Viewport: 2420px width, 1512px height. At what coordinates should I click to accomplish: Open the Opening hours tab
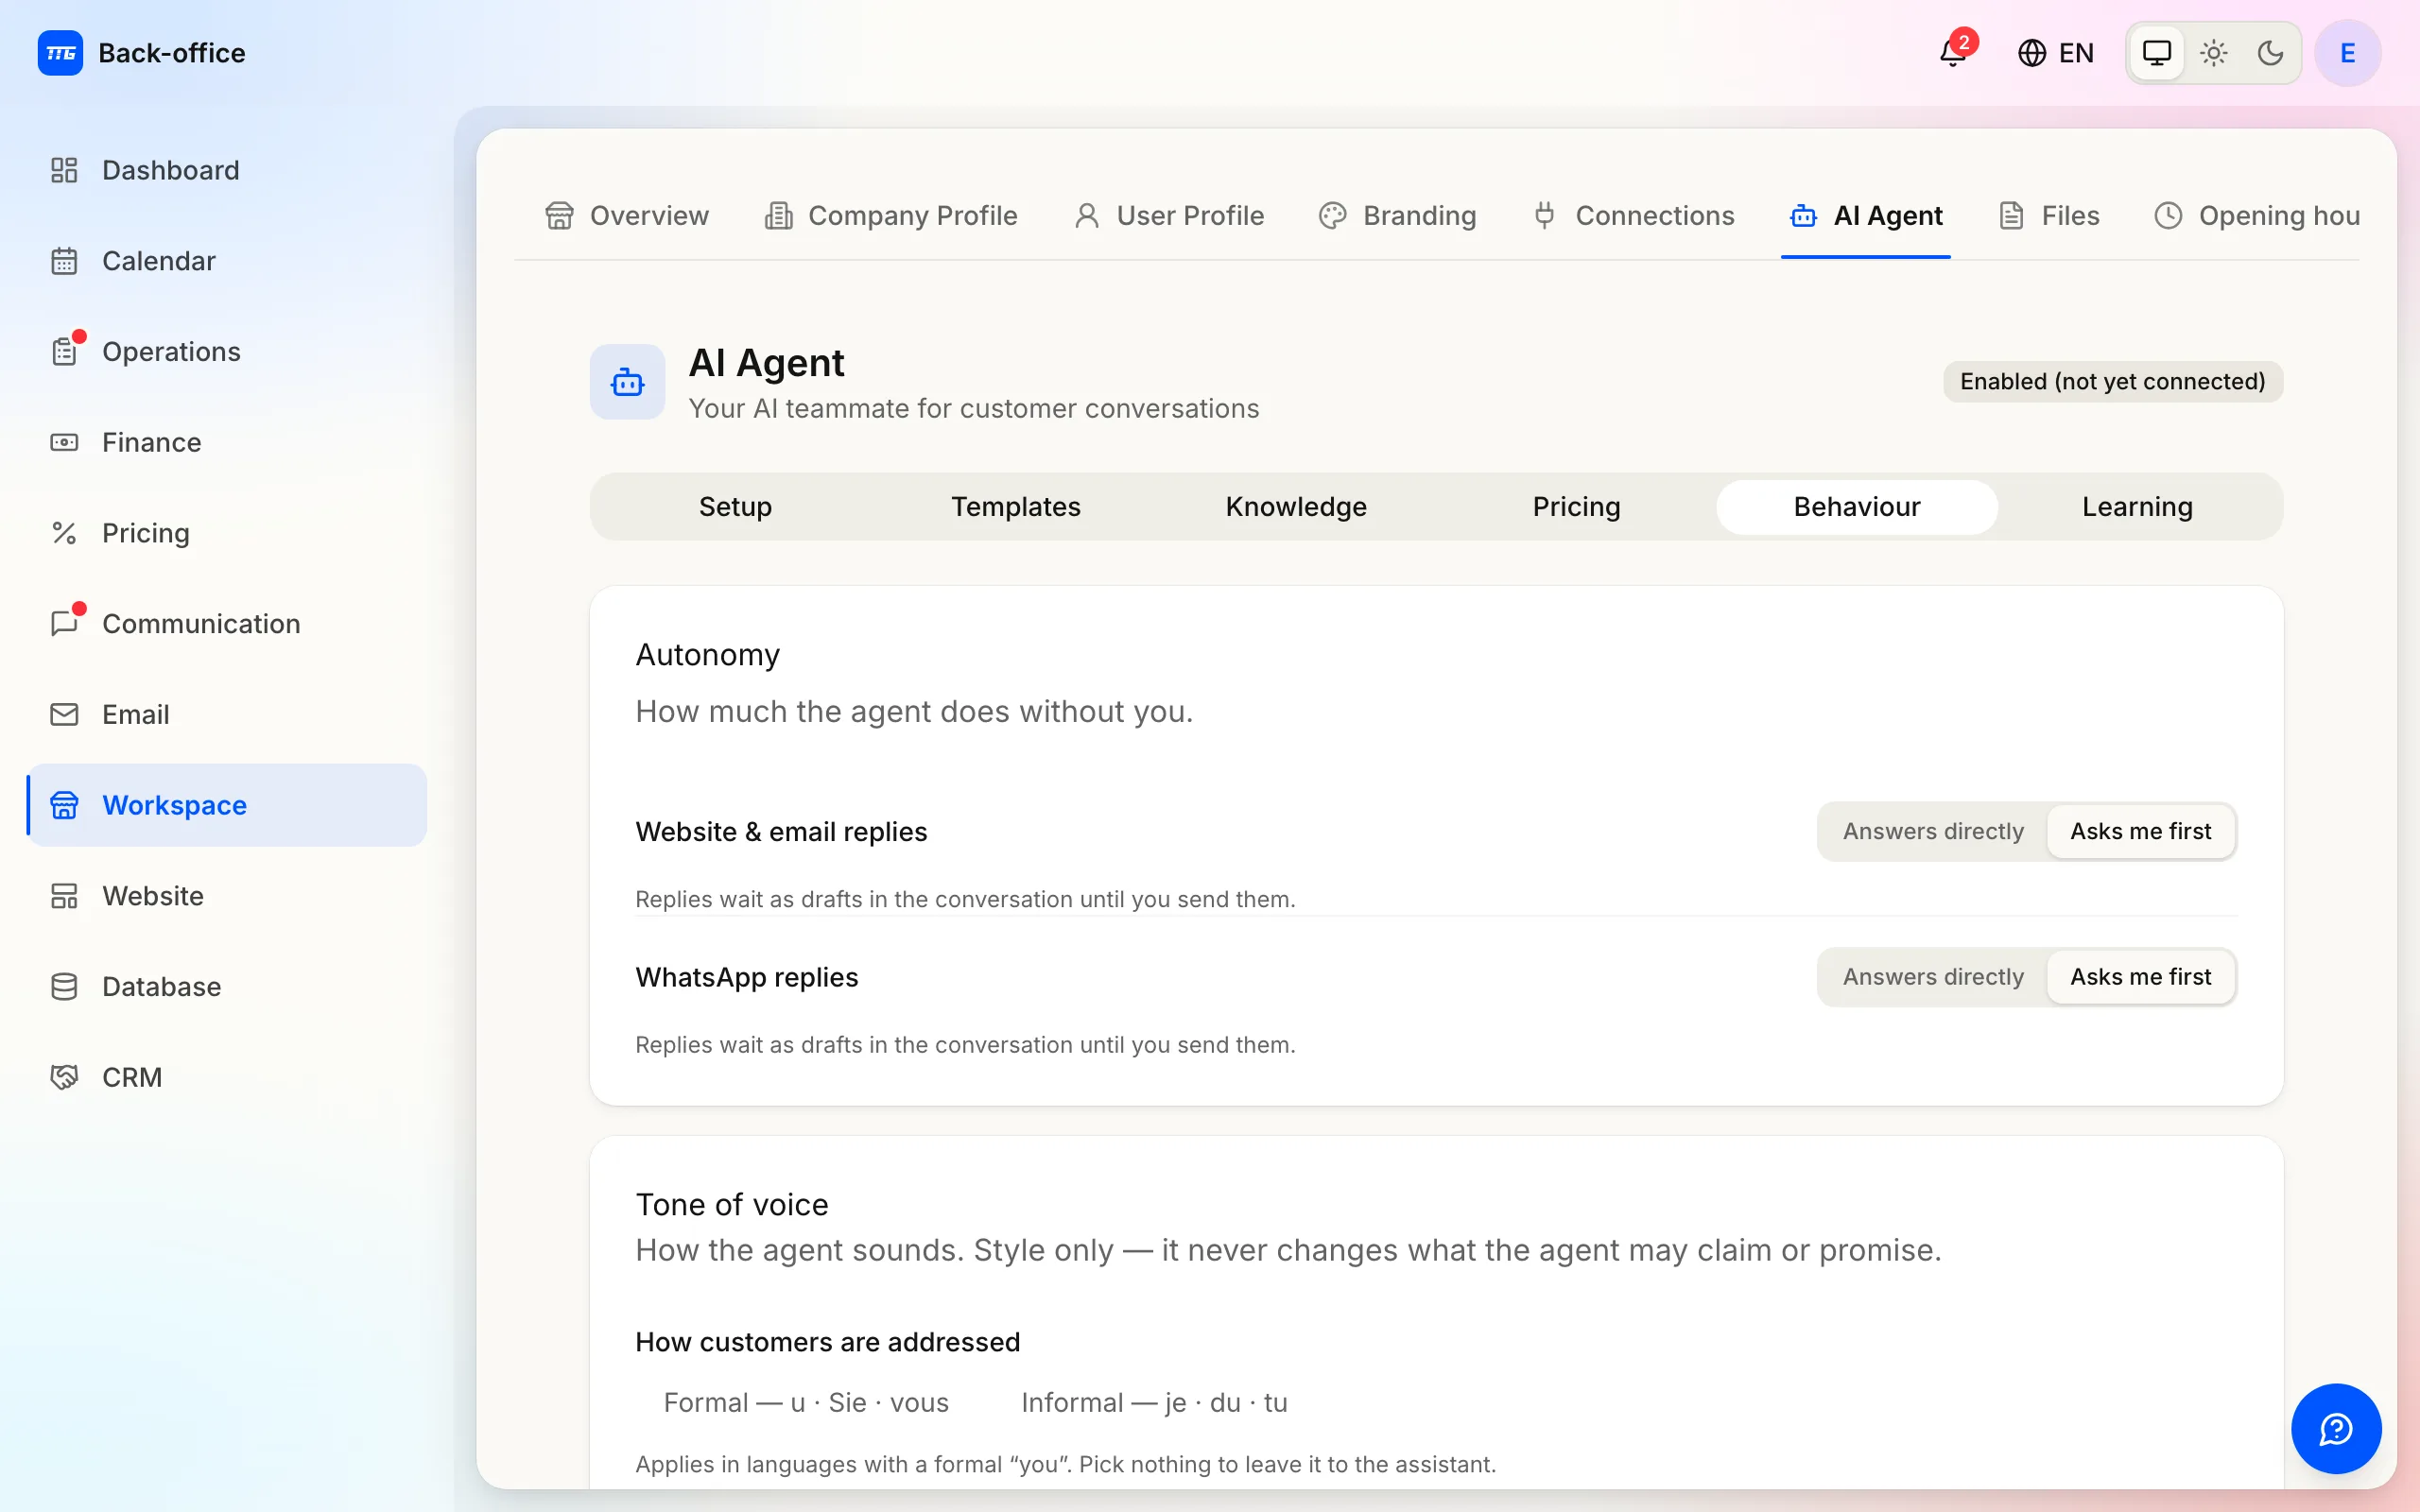[2257, 216]
